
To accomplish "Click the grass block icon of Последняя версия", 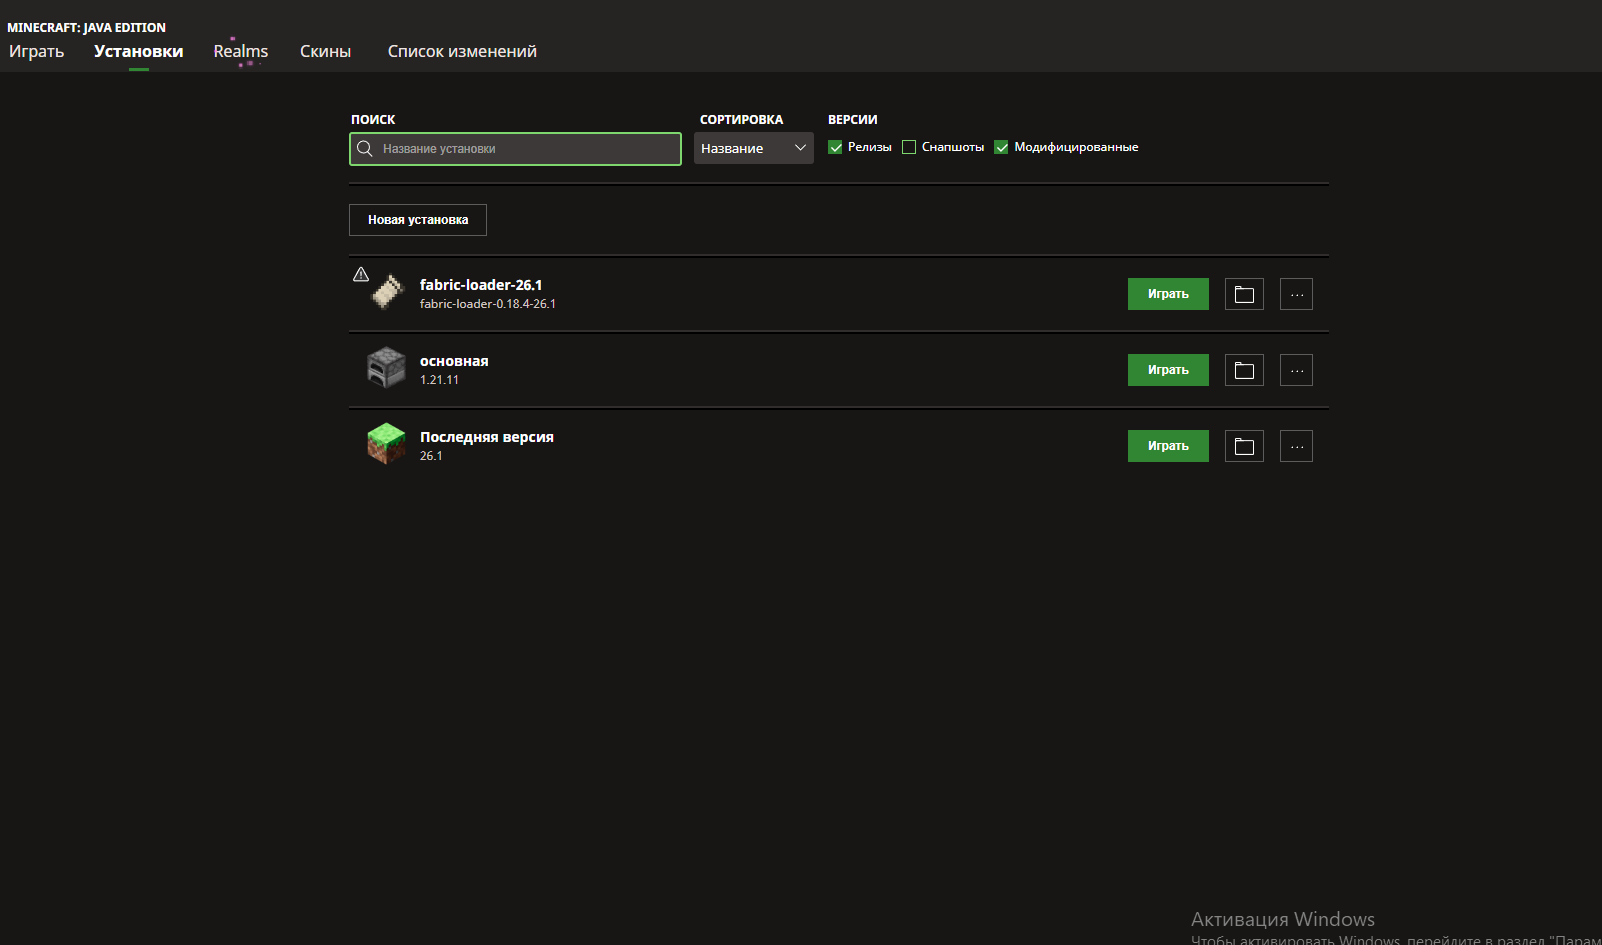I will click(x=386, y=444).
